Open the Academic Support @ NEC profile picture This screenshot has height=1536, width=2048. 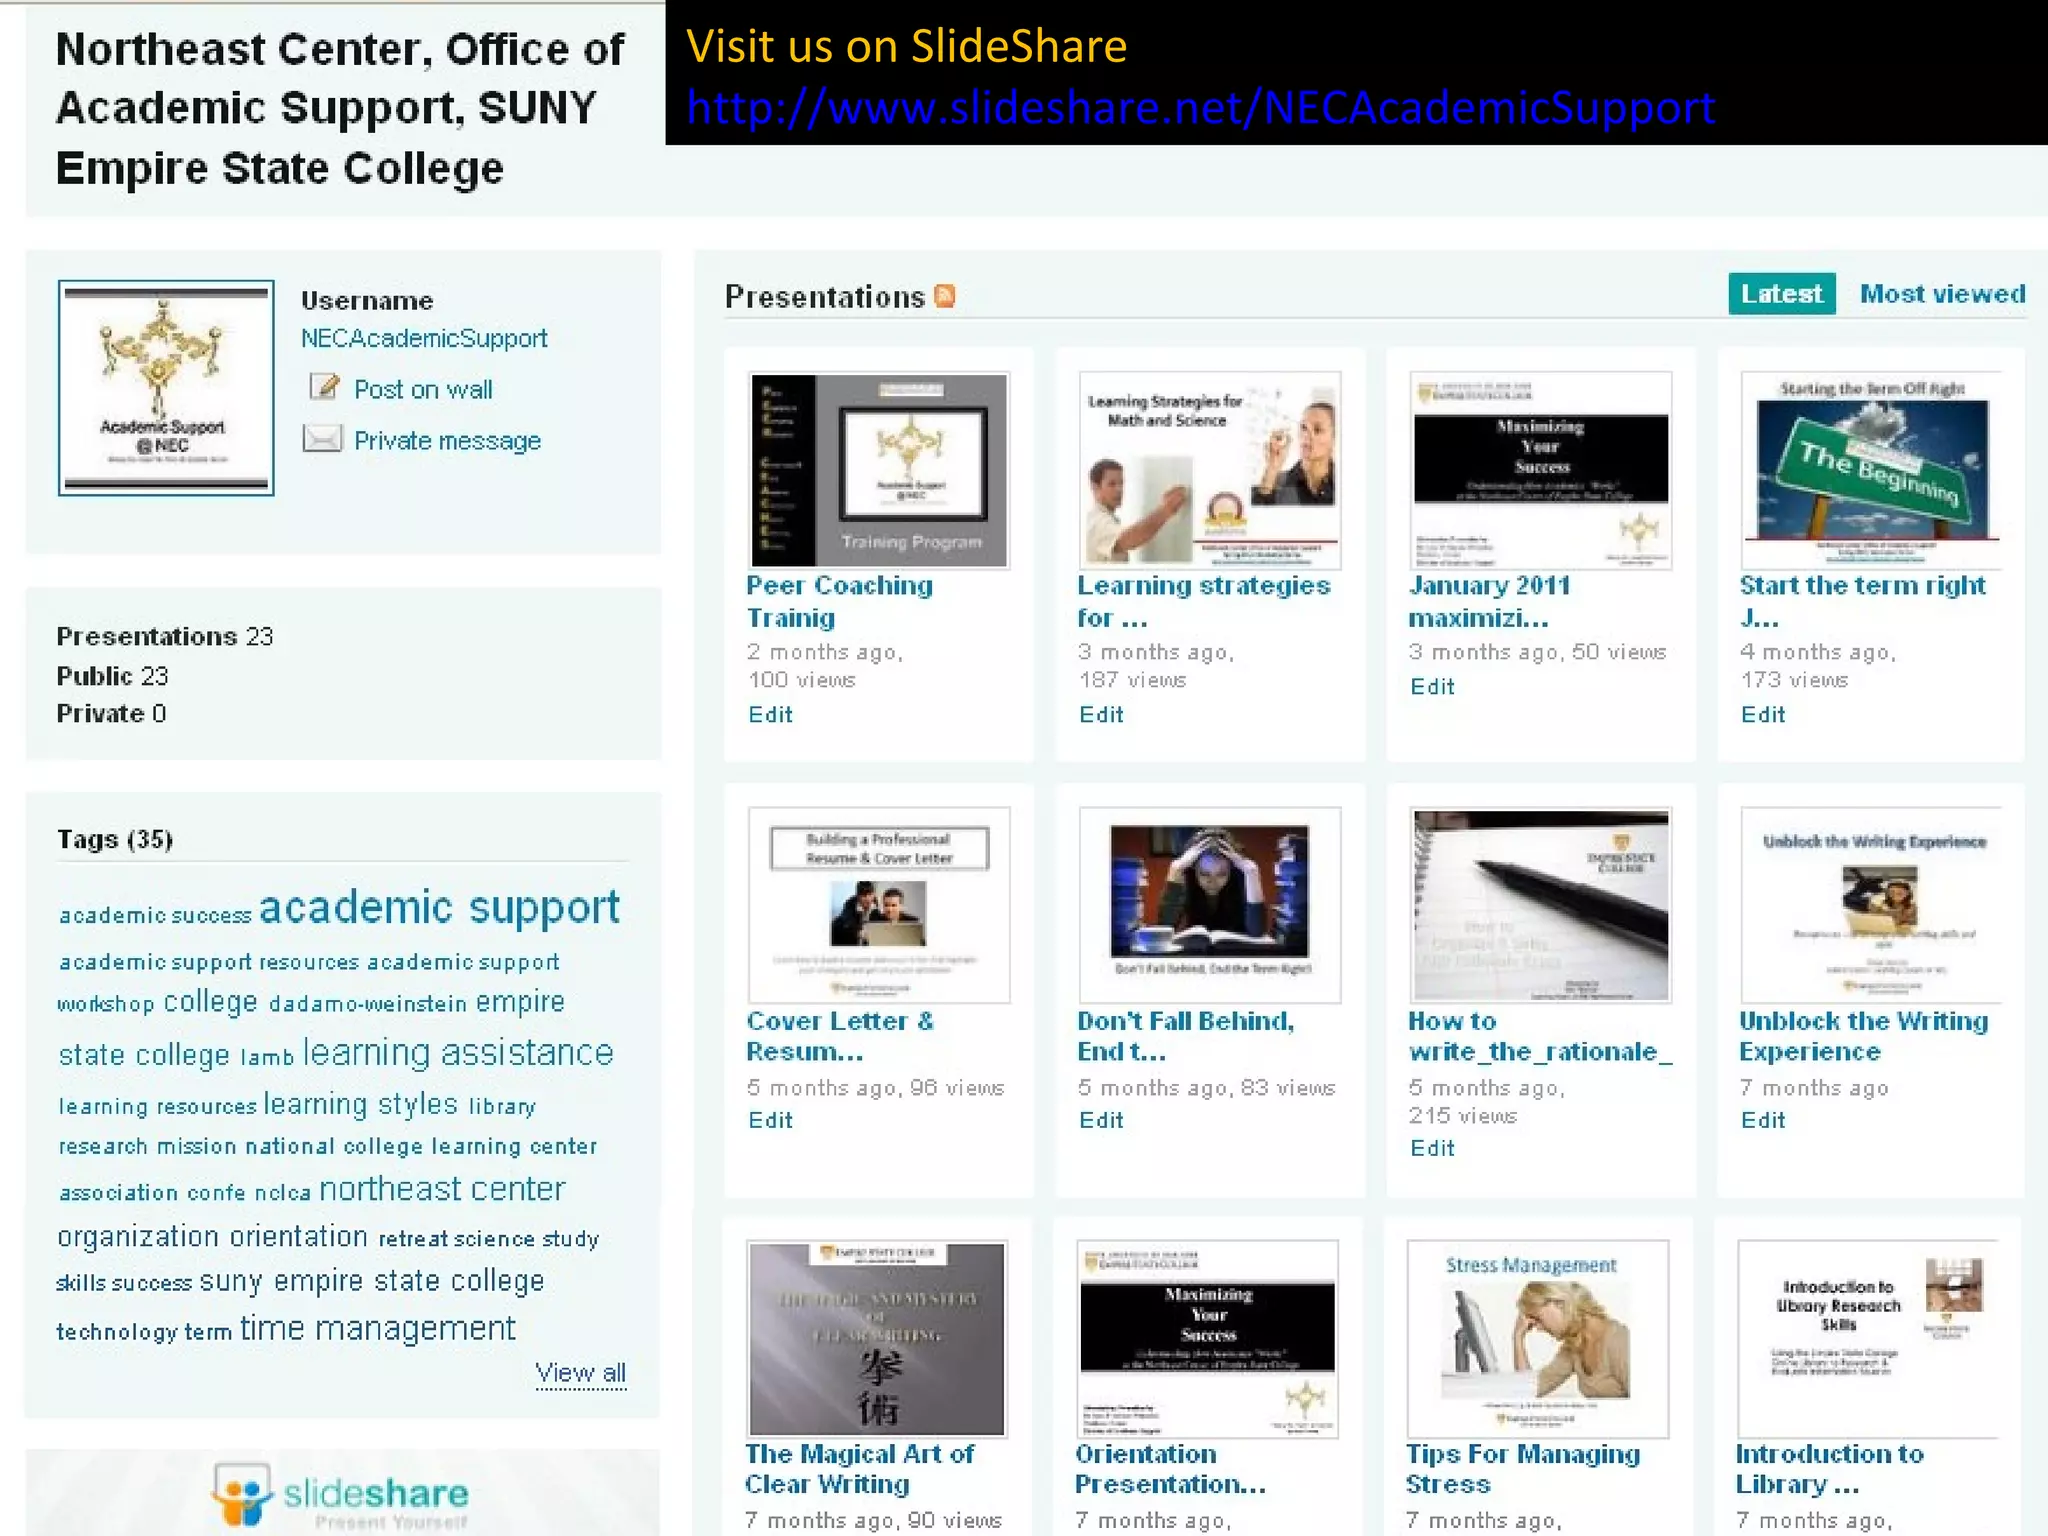tap(166, 388)
